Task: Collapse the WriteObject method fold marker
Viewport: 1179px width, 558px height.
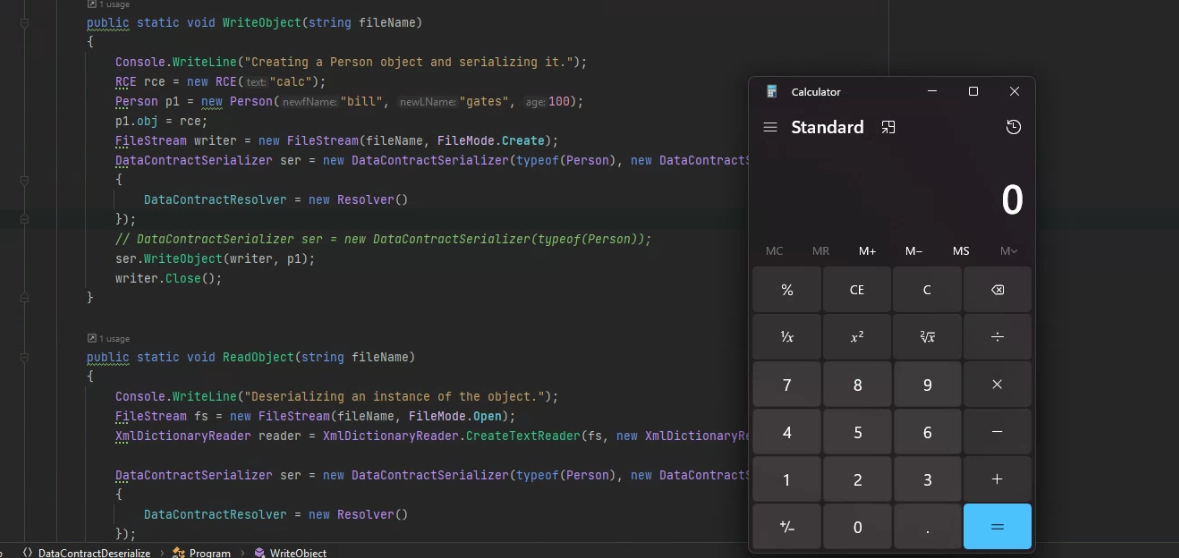Action: (x=25, y=23)
